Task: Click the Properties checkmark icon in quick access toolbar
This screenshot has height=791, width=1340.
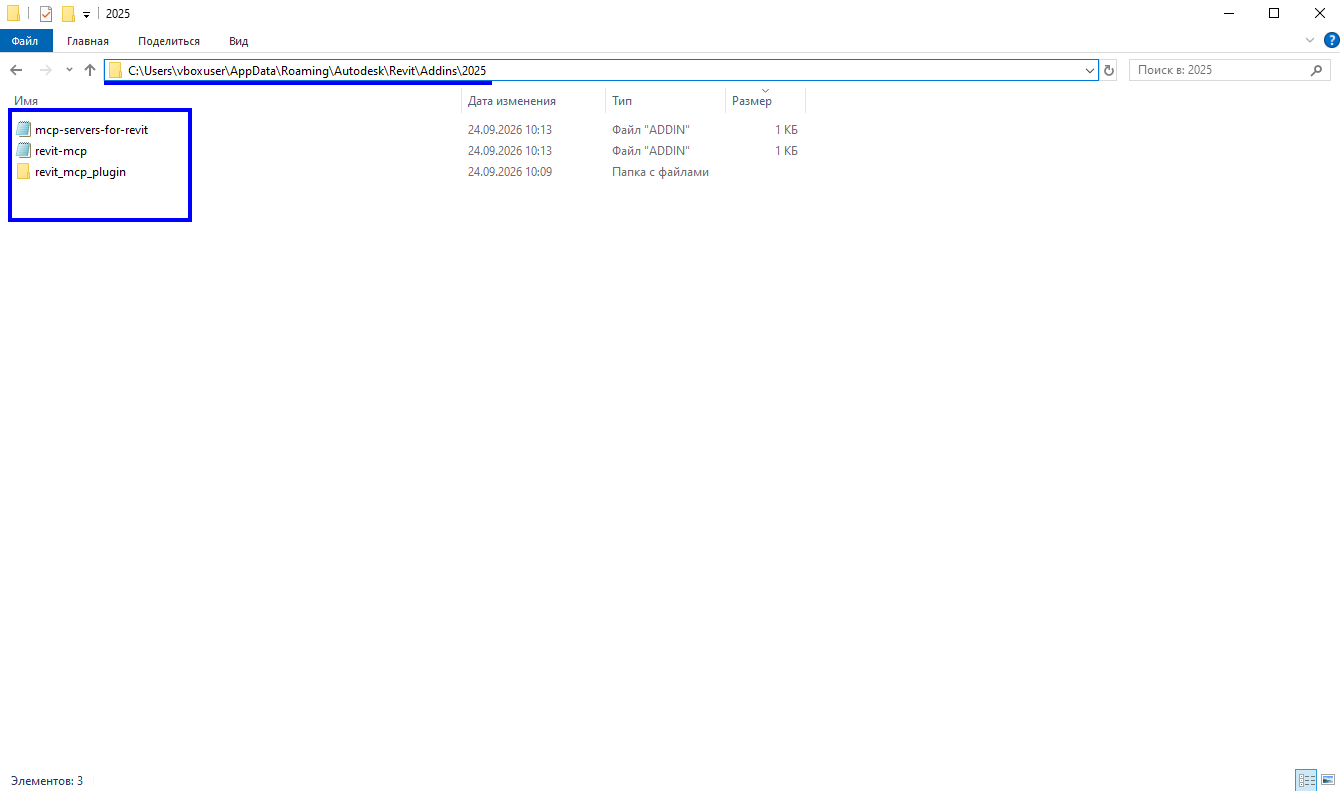Action: coord(46,14)
